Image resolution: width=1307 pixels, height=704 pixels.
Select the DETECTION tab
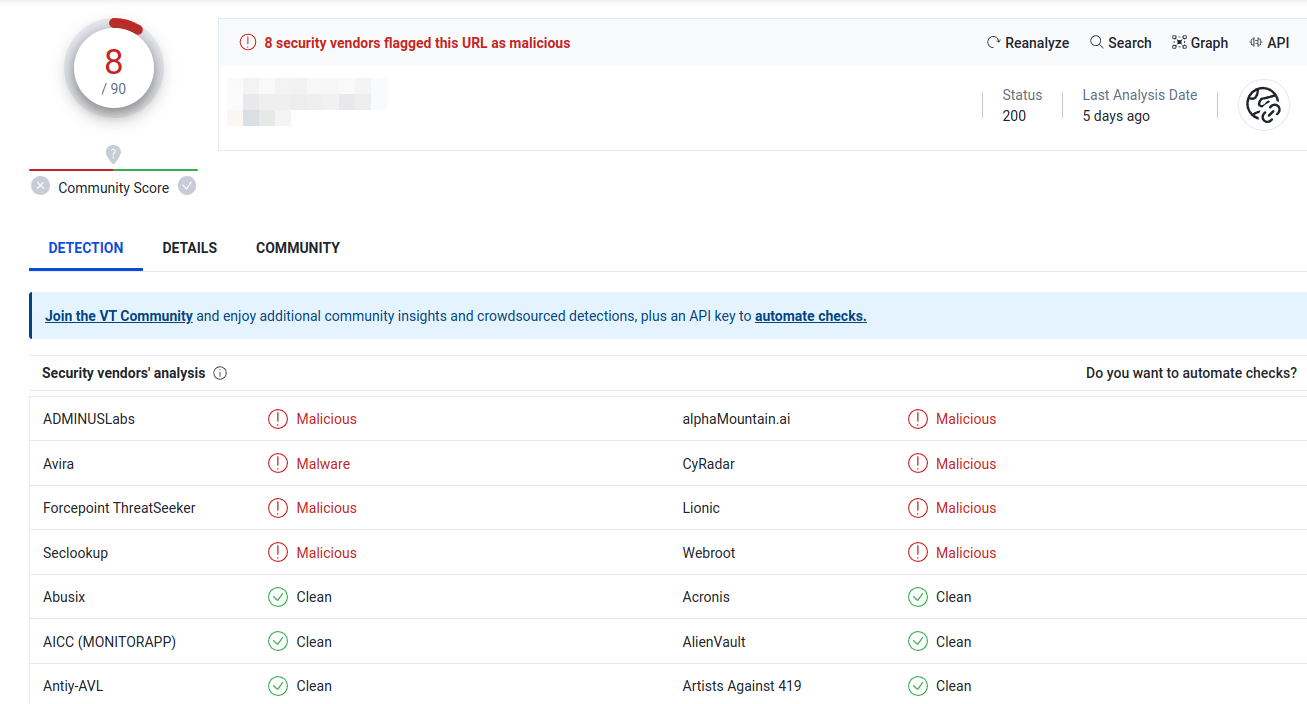(x=86, y=248)
